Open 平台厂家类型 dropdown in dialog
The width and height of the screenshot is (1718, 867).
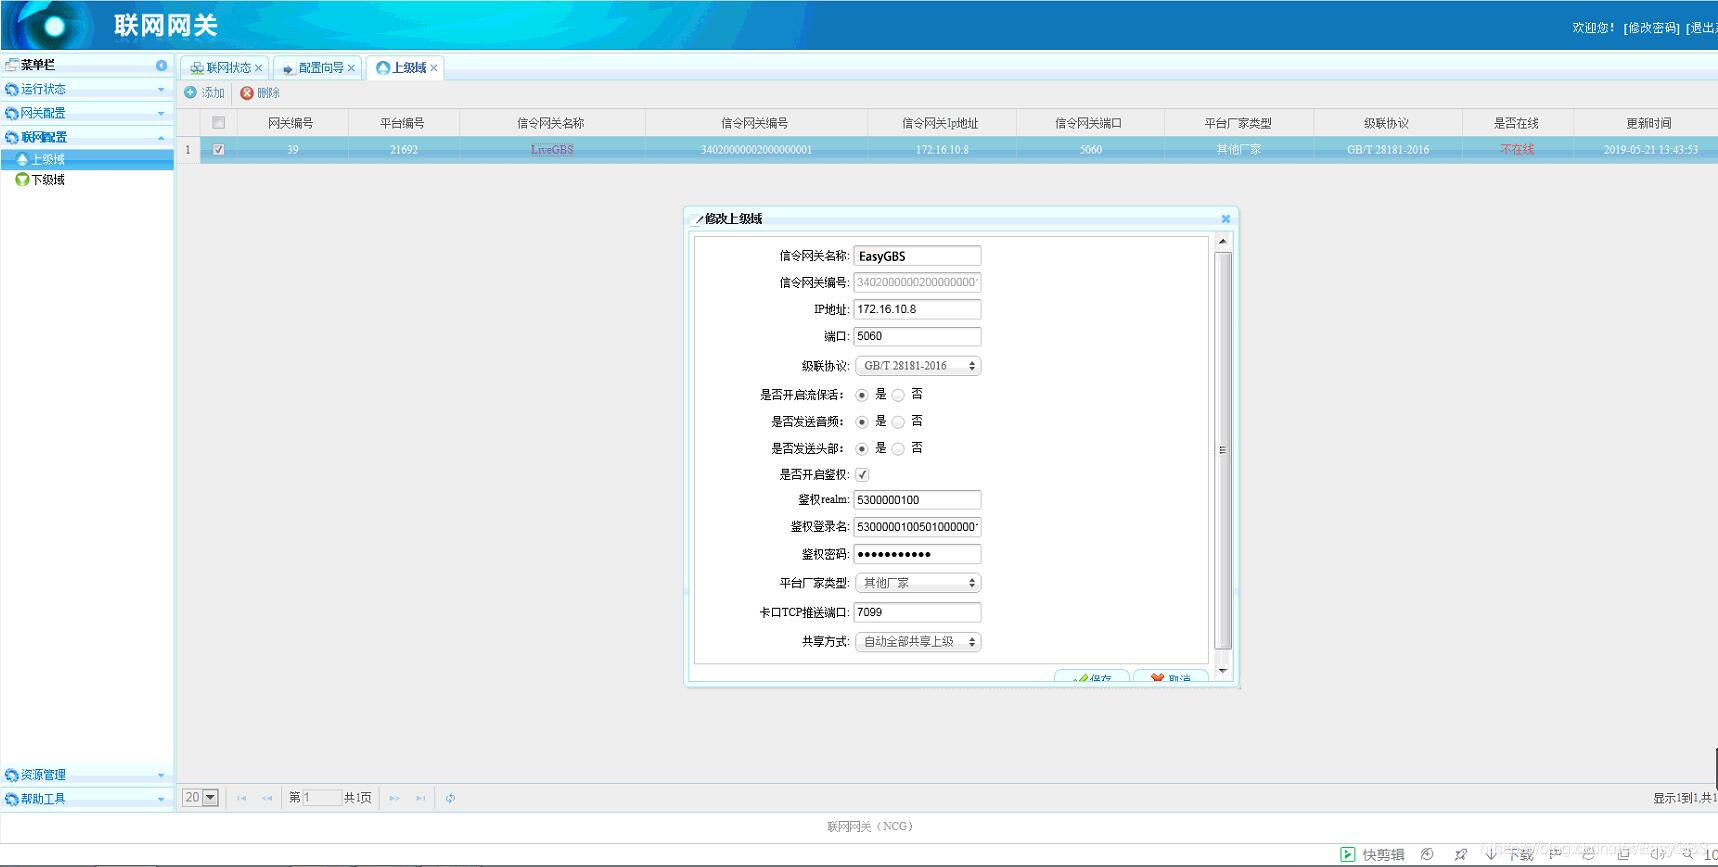(918, 583)
